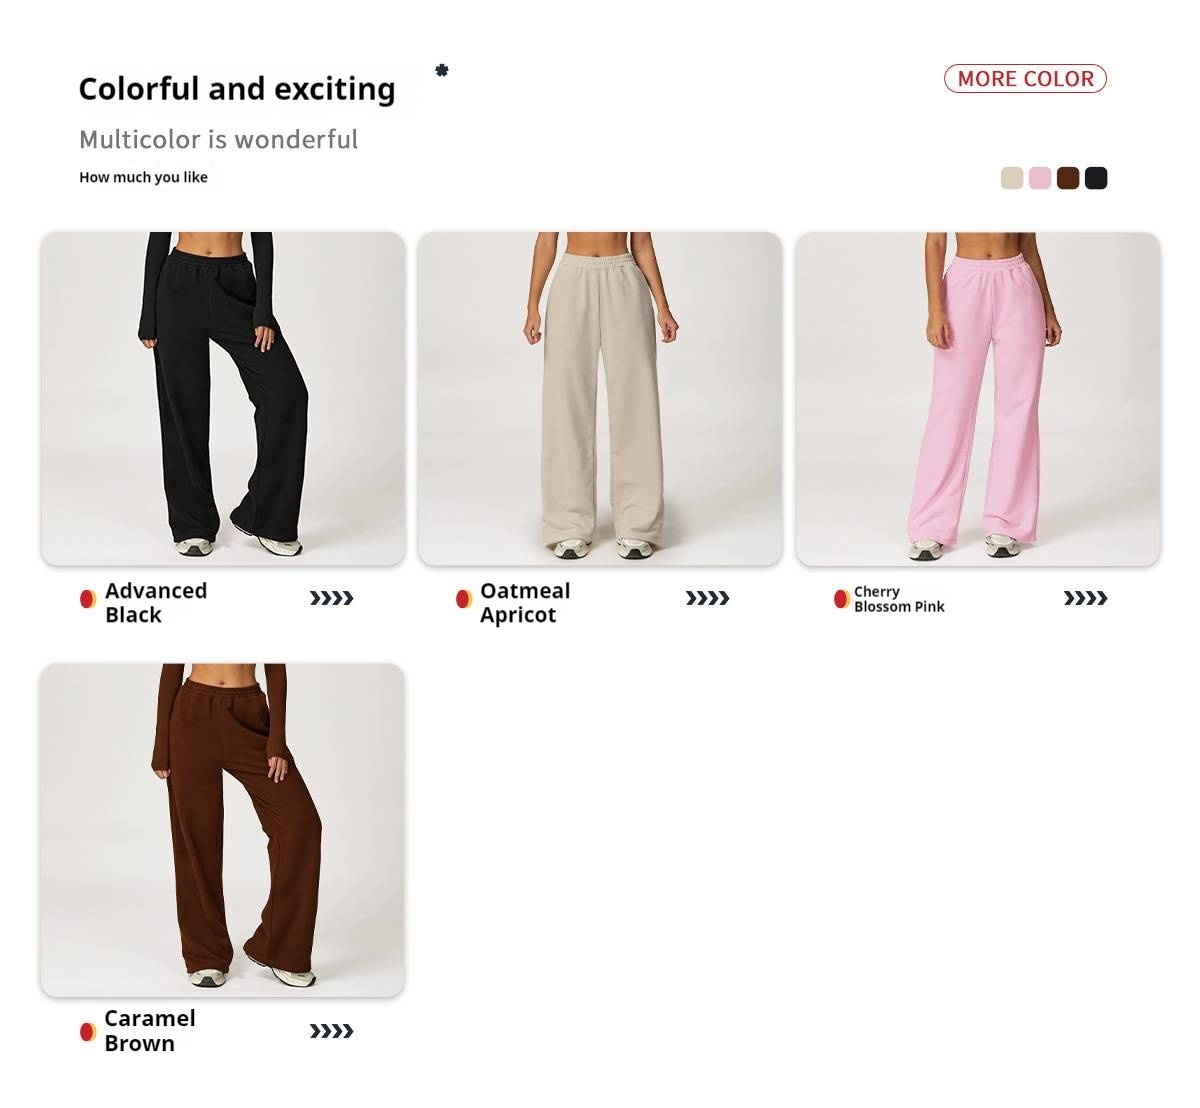Click the red dot beside Cherry Blossom Pink
1200x1108 pixels.
tap(842, 599)
